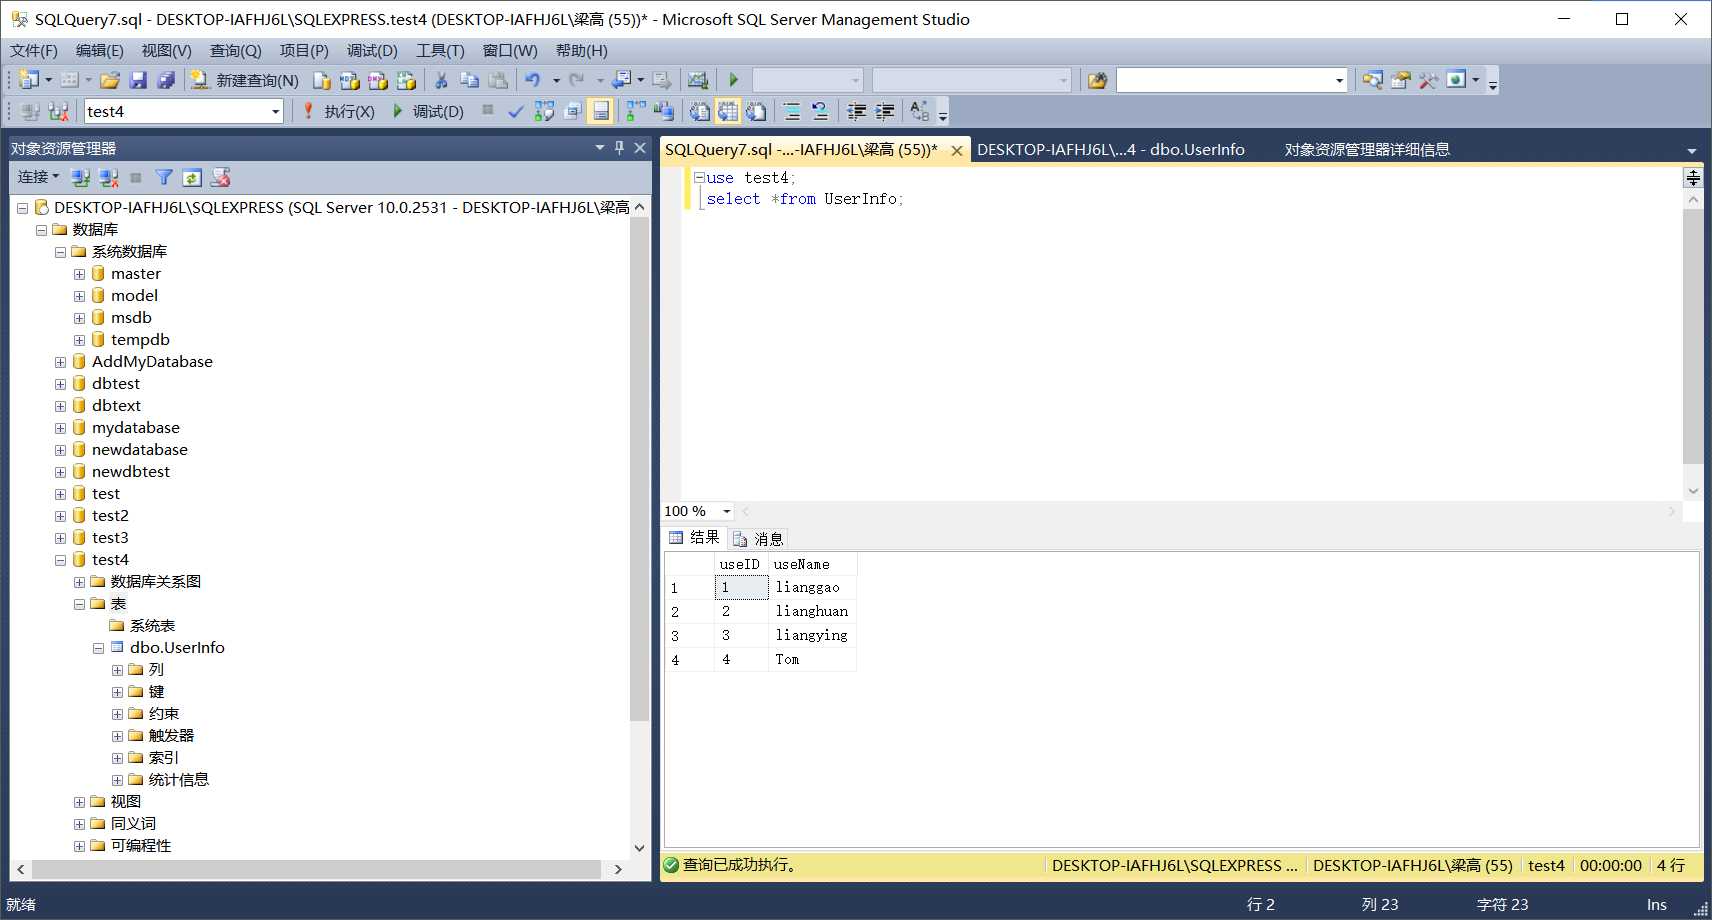Image resolution: width=1712 pixels, height=920 pixels.
Task: Toggle Include Actual Execution Plan icon
Action: 636,111
